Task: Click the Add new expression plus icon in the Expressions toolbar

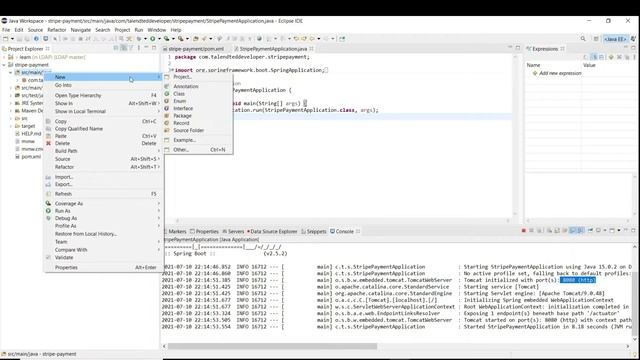Action: coord(611,58)
